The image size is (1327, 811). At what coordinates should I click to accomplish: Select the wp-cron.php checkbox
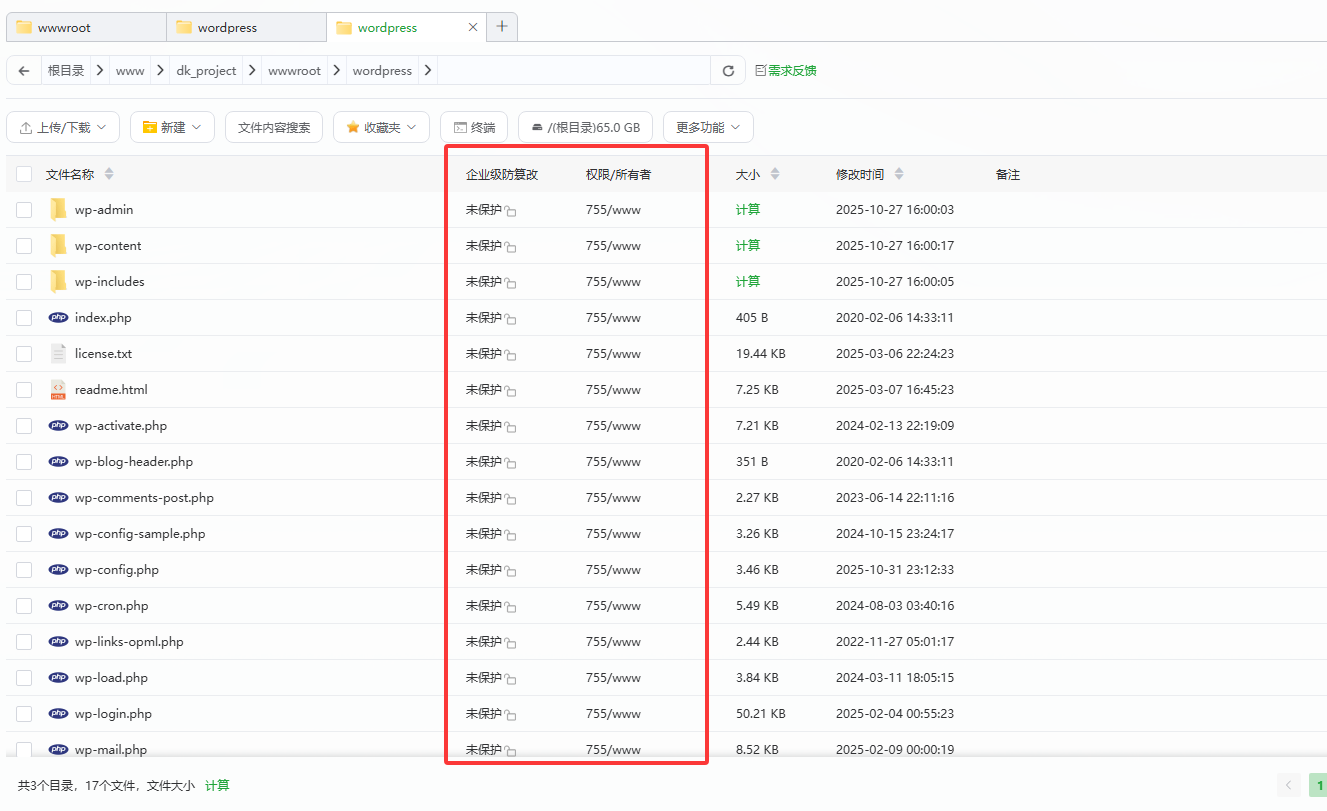[24, 606]
